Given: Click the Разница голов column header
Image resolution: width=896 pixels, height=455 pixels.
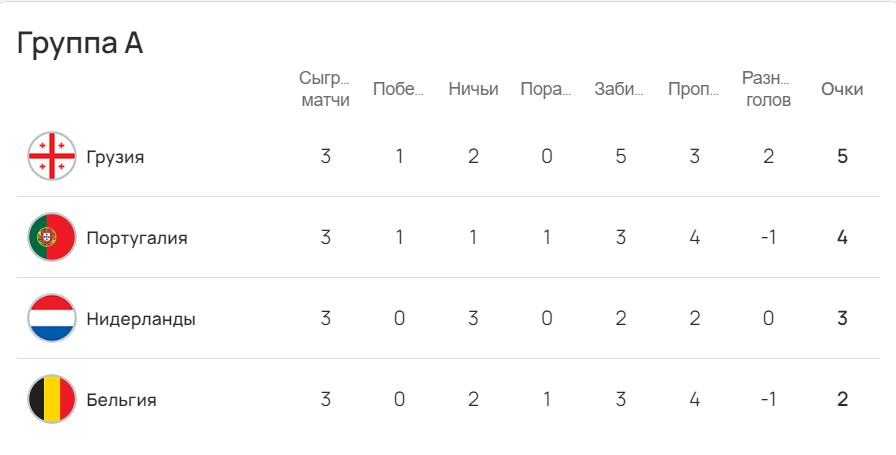Looking at the screenshot, I should (x=767, y=89).
